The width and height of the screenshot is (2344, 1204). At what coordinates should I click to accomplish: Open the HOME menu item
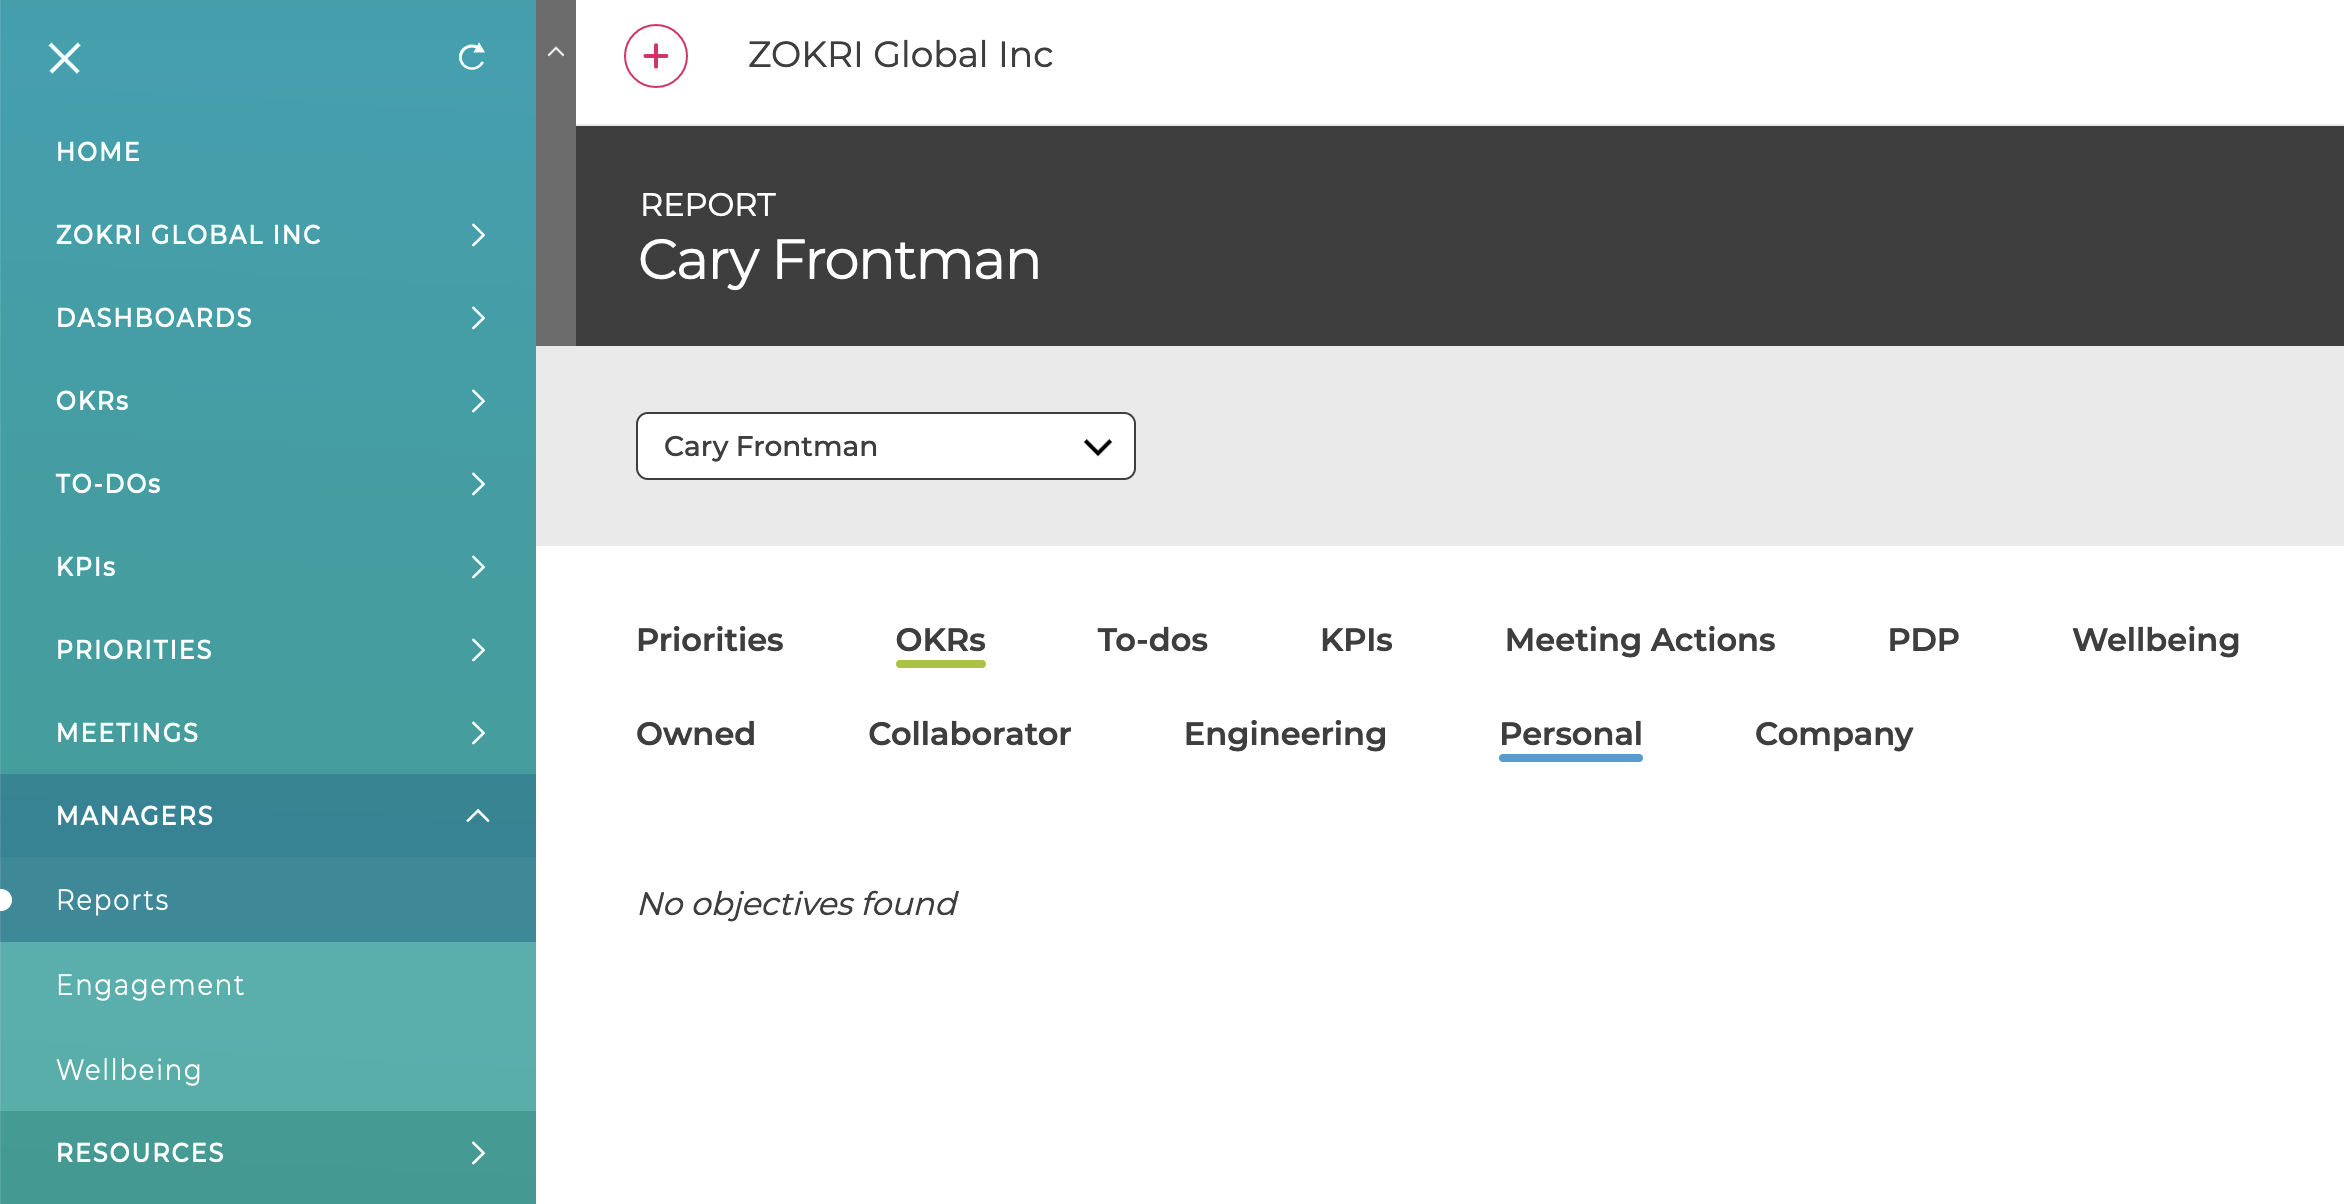[98, 152]
